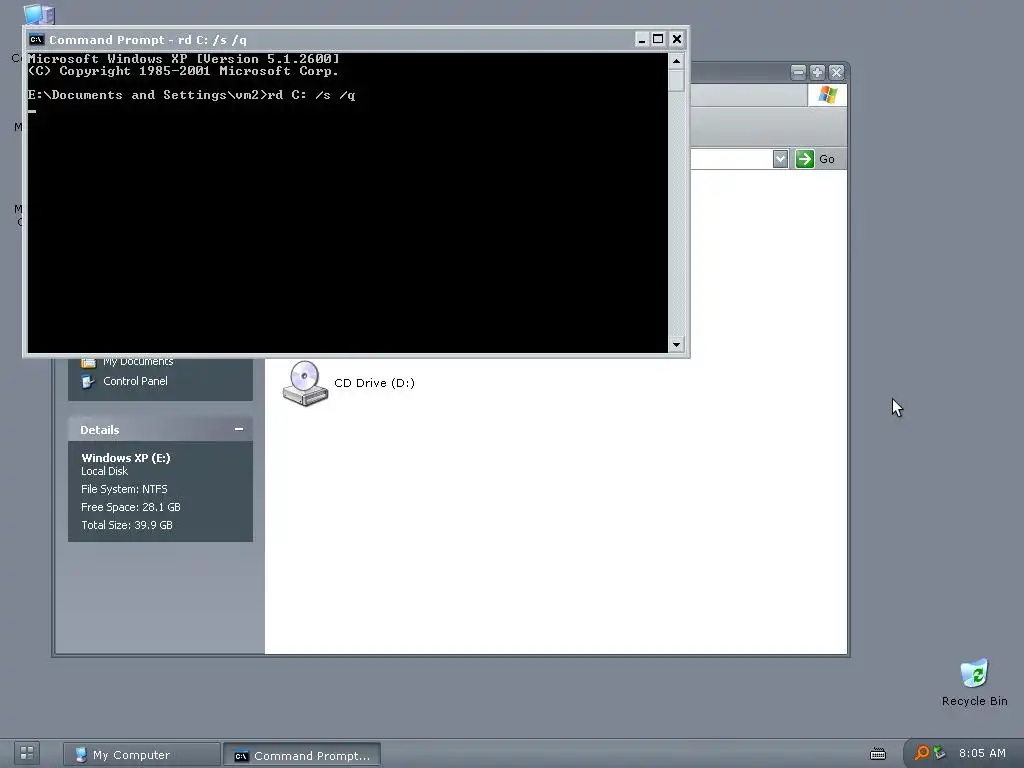
Task: Maximize the Command Prompt window
Action: [x=658, y=39]
